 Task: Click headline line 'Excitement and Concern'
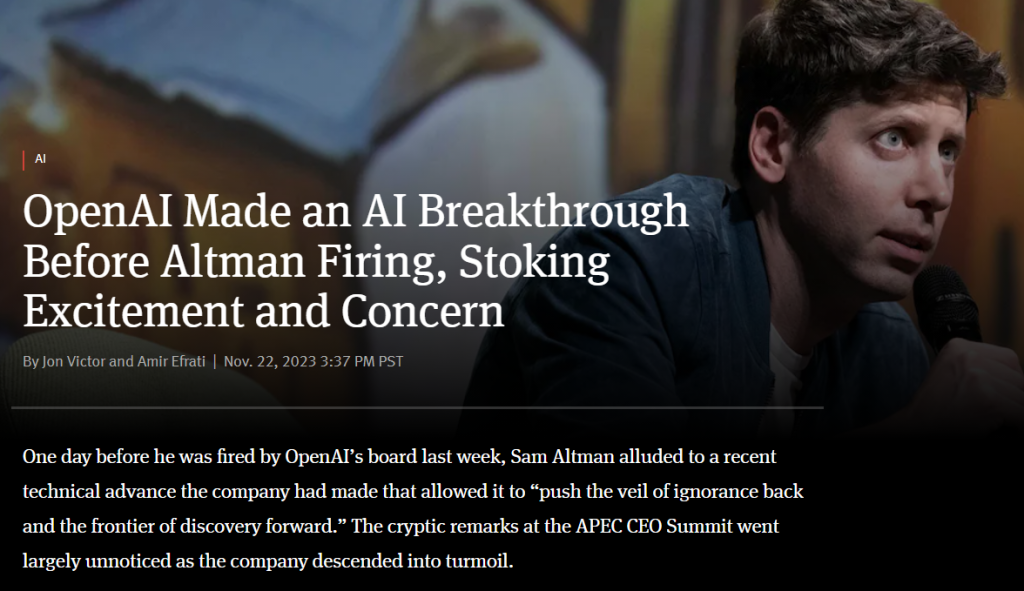pos(264,310)
